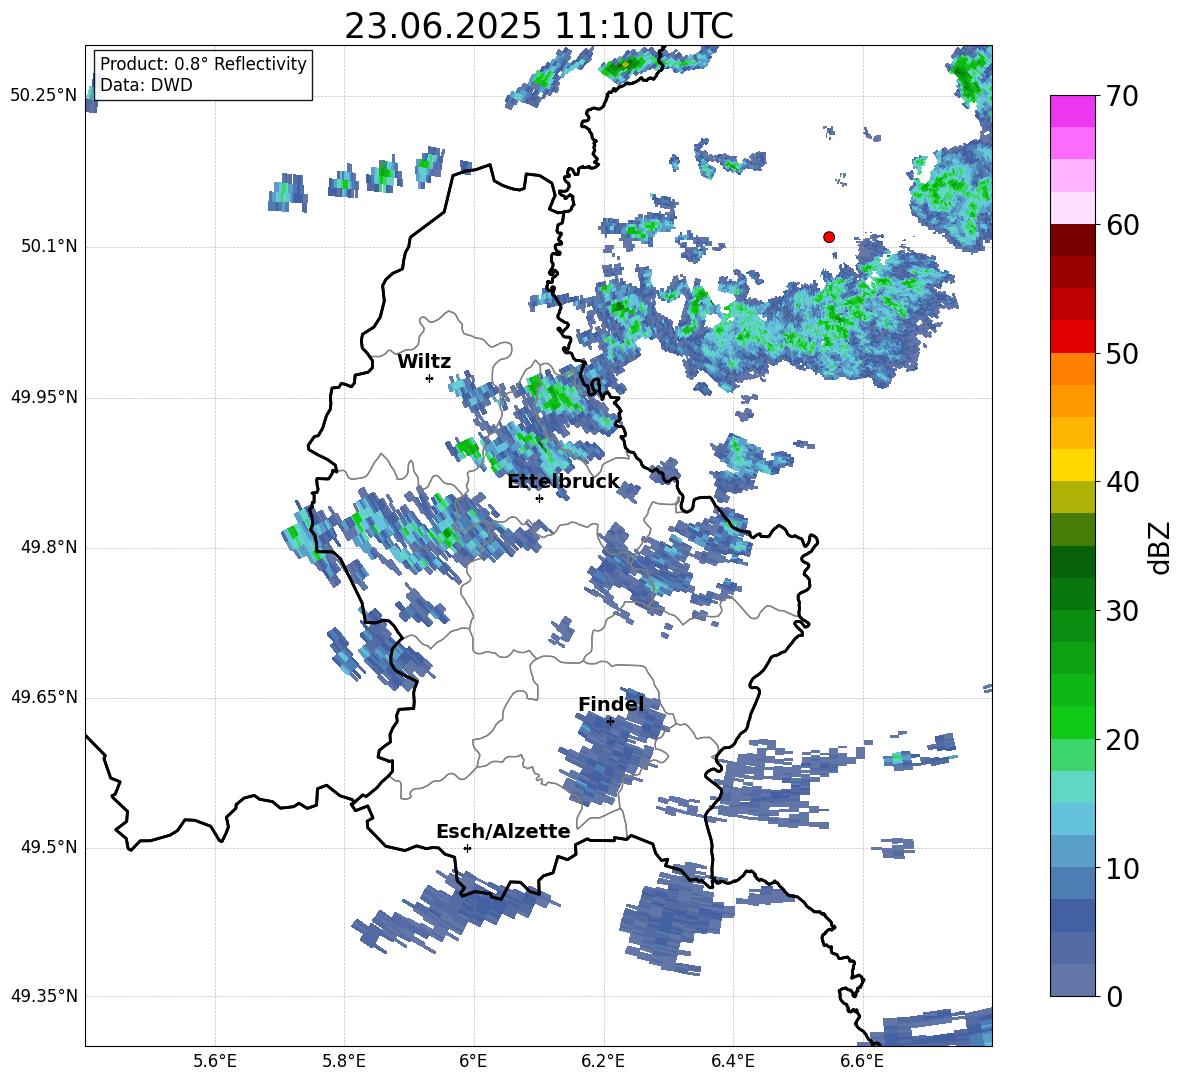The width and height of the screenshot is (1184, 1081).
Task: Click the magenta top colorbar segment
Action: (1072, 111)
